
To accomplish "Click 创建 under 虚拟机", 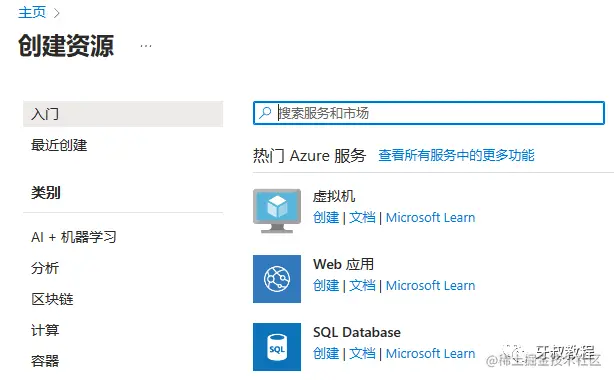I will (326, 217).
